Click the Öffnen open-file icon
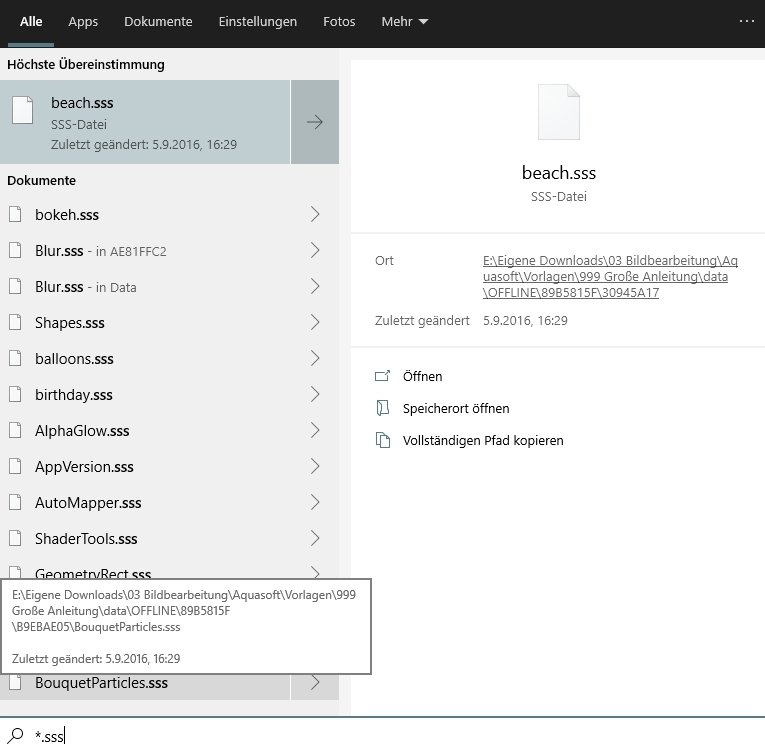765x744 pixels. pos(381,377)
